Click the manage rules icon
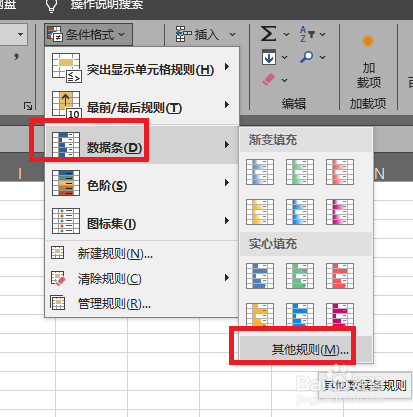 [x=57, y=303]
